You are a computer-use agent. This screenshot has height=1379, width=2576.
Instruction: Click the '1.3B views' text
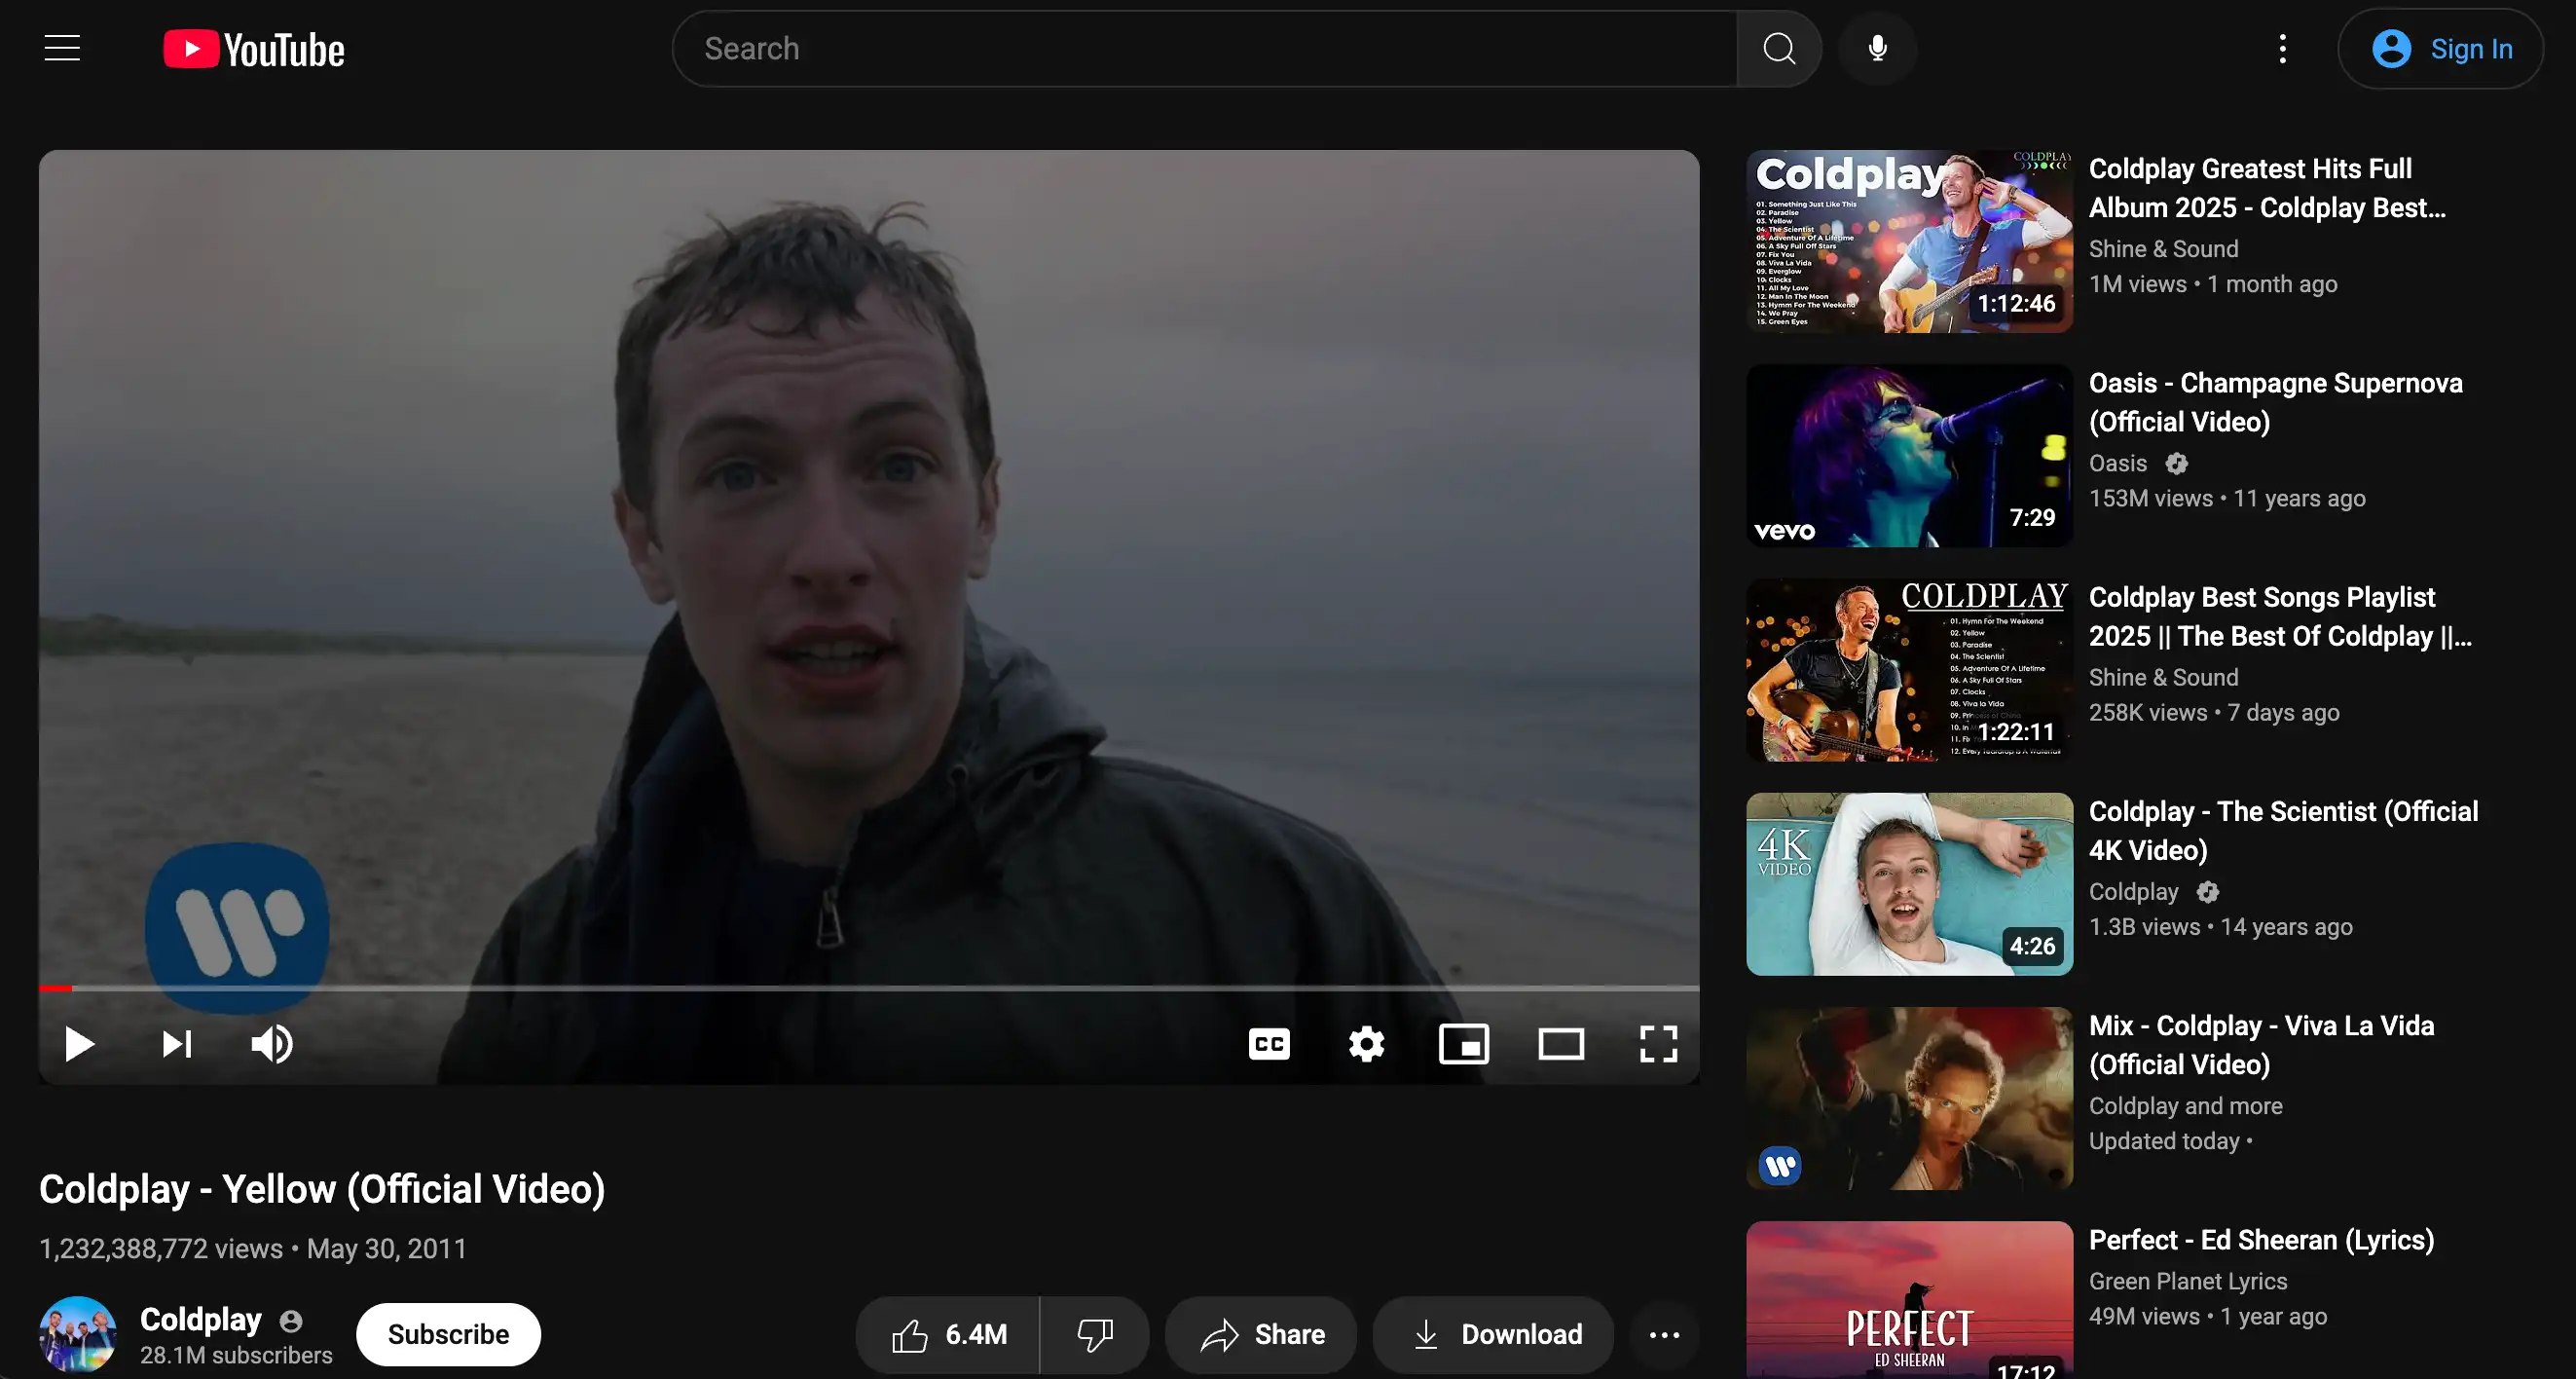point(2145,927)
